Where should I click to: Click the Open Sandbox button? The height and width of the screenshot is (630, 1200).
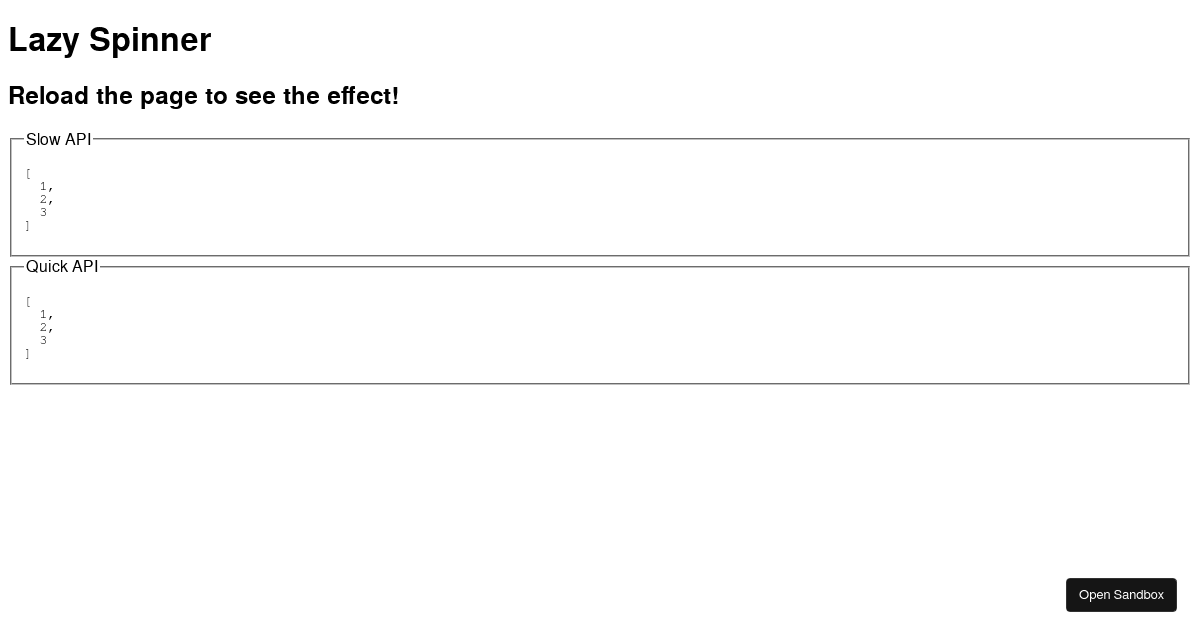(x=1121, y=595)
